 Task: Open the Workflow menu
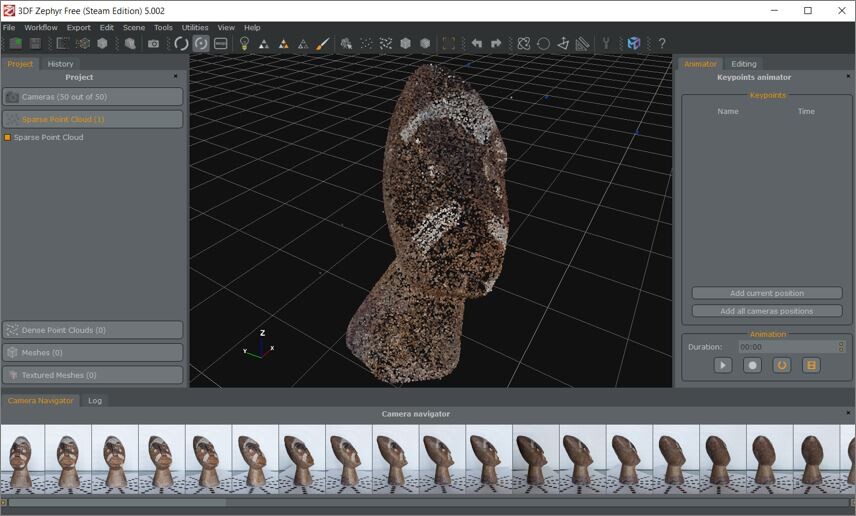[x=41, y=28]
